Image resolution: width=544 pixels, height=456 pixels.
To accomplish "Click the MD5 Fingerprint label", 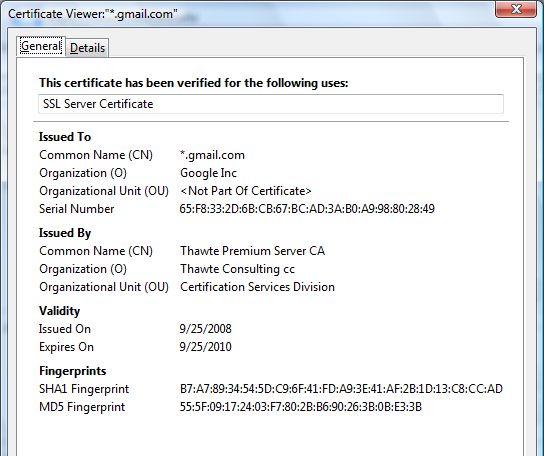I will click(x=82, y=407).
